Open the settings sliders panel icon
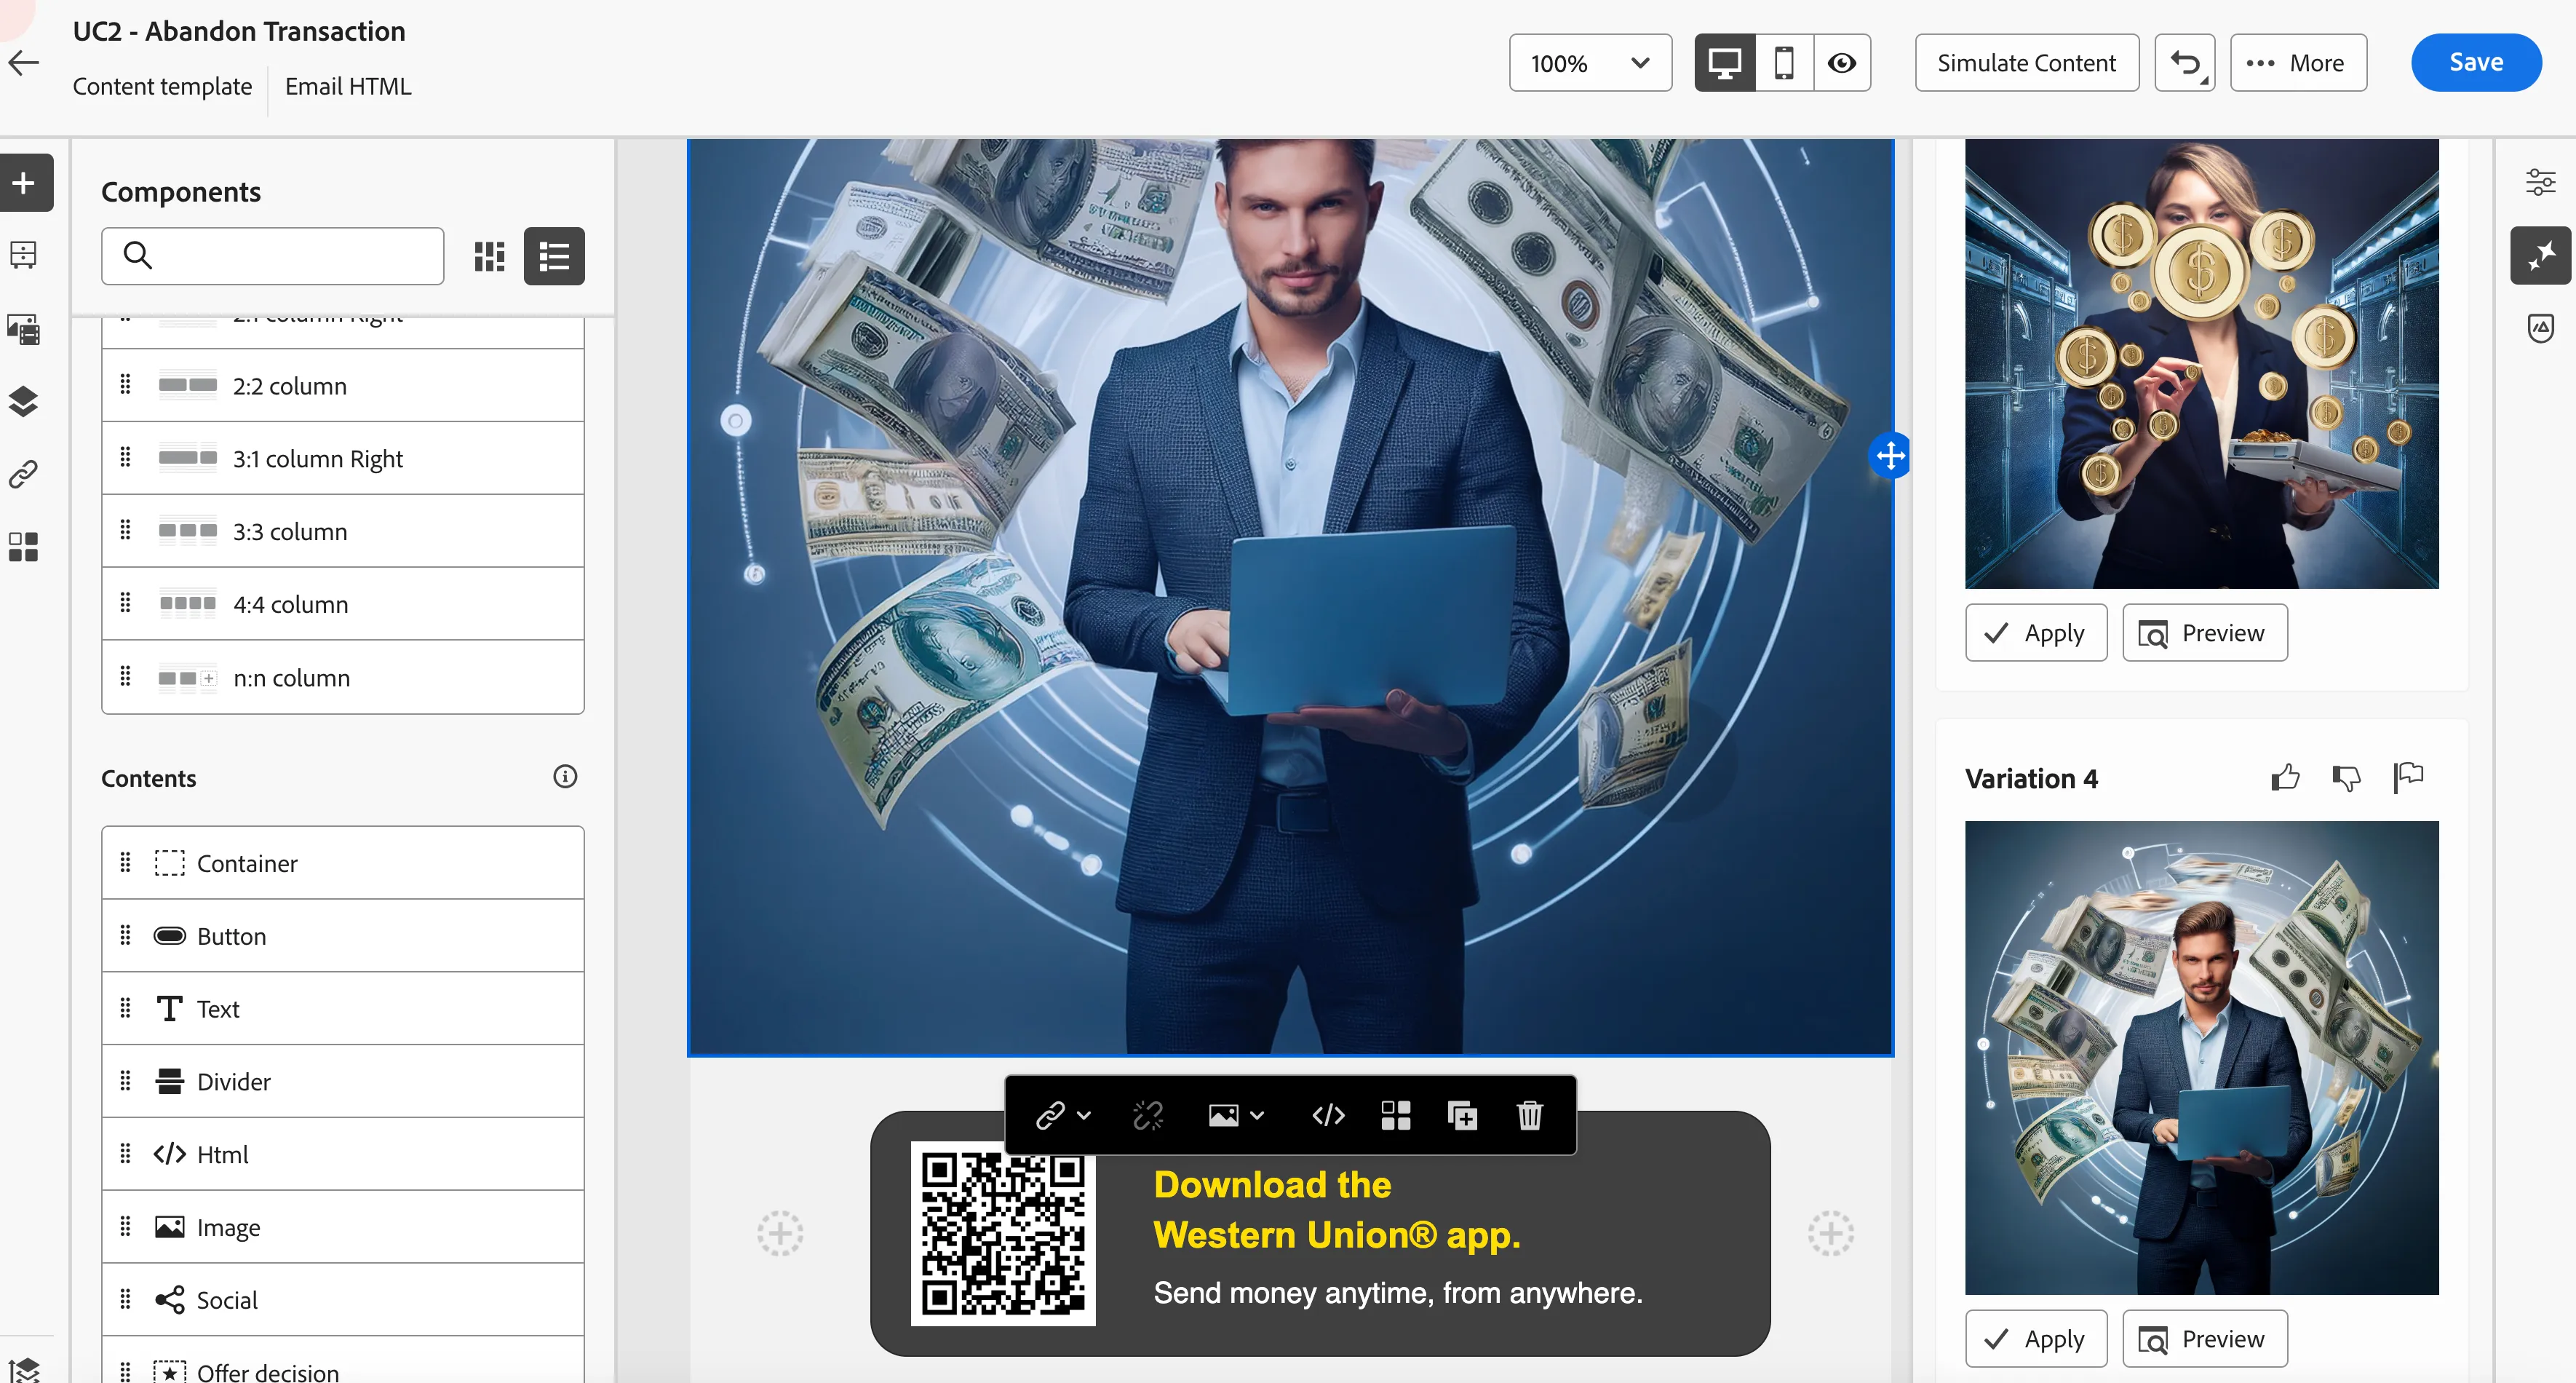 (2540, 182)
